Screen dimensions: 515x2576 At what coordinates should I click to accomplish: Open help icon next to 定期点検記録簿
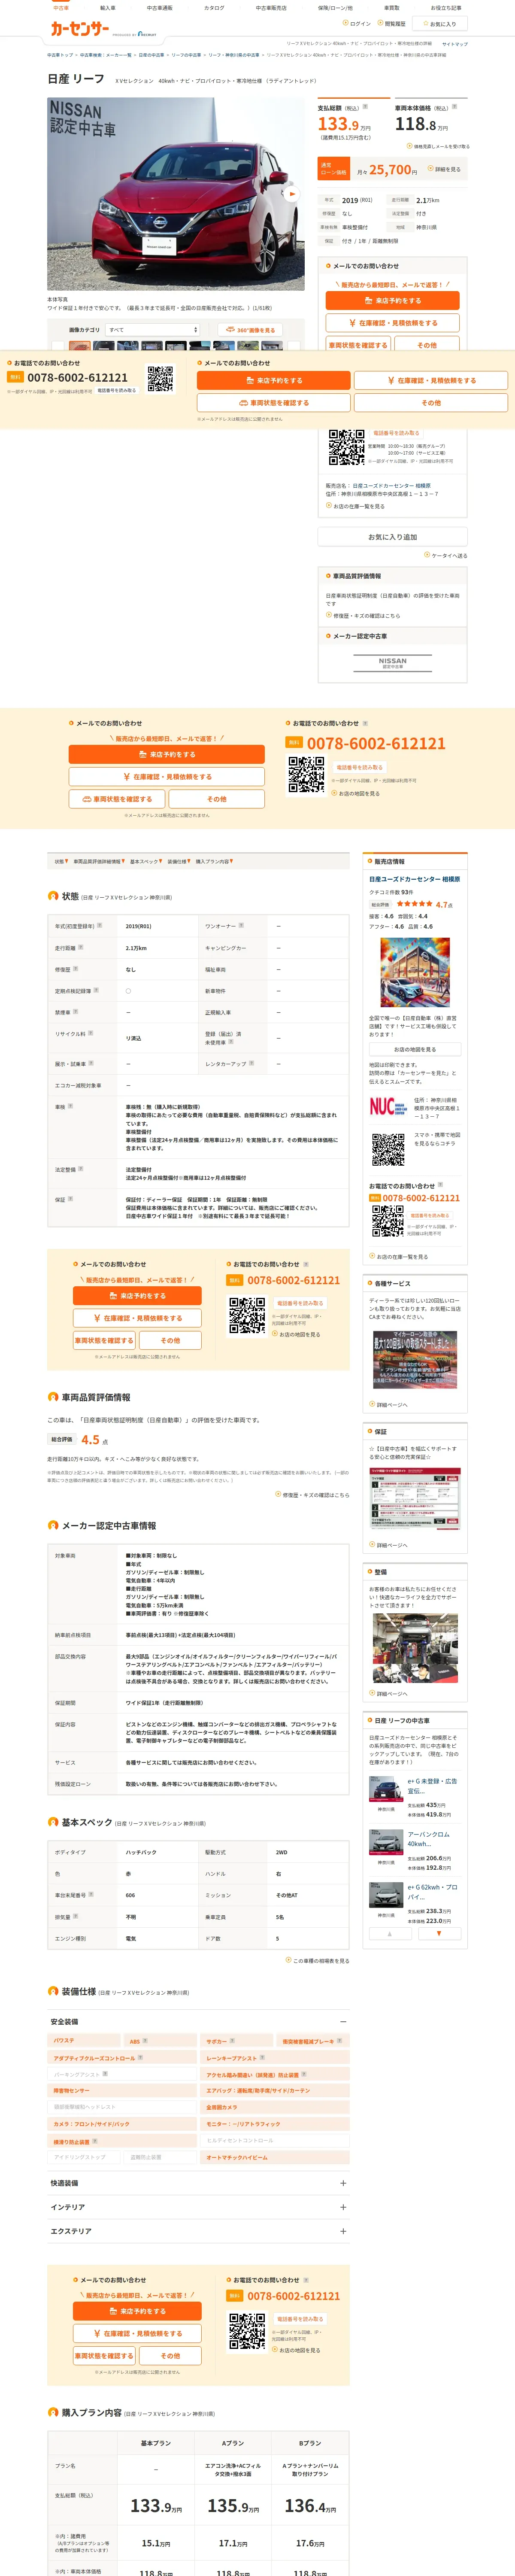point(96,990)
